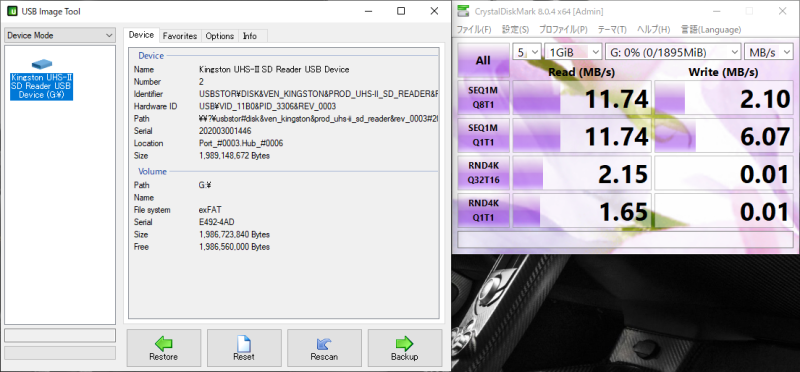The image size is (800, 372).
Task: Click the SEQ1M Q1T1 write result 6.07
Action: 724,136
